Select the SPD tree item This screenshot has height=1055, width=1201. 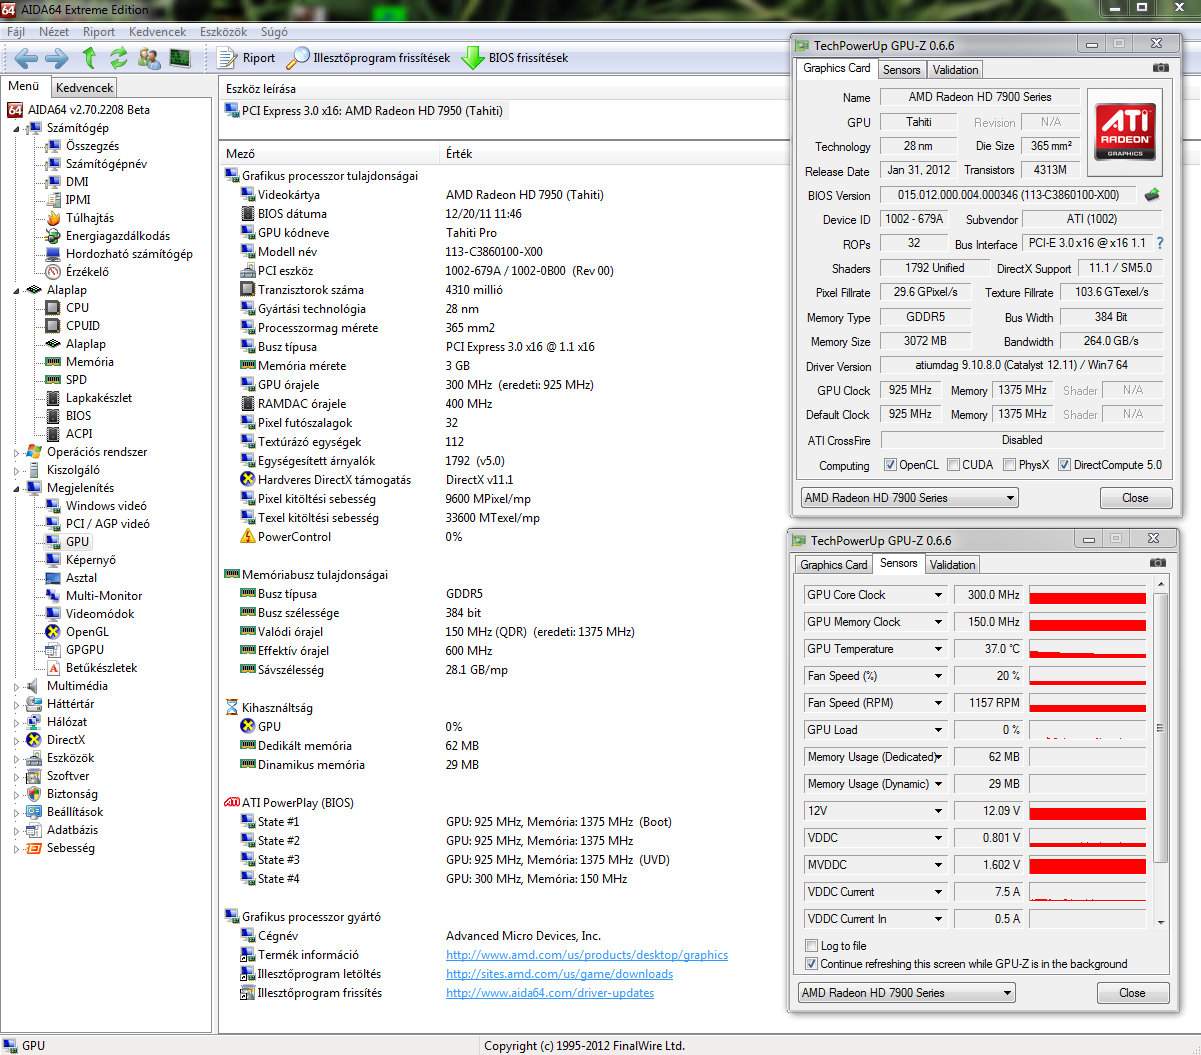point(66,380)
